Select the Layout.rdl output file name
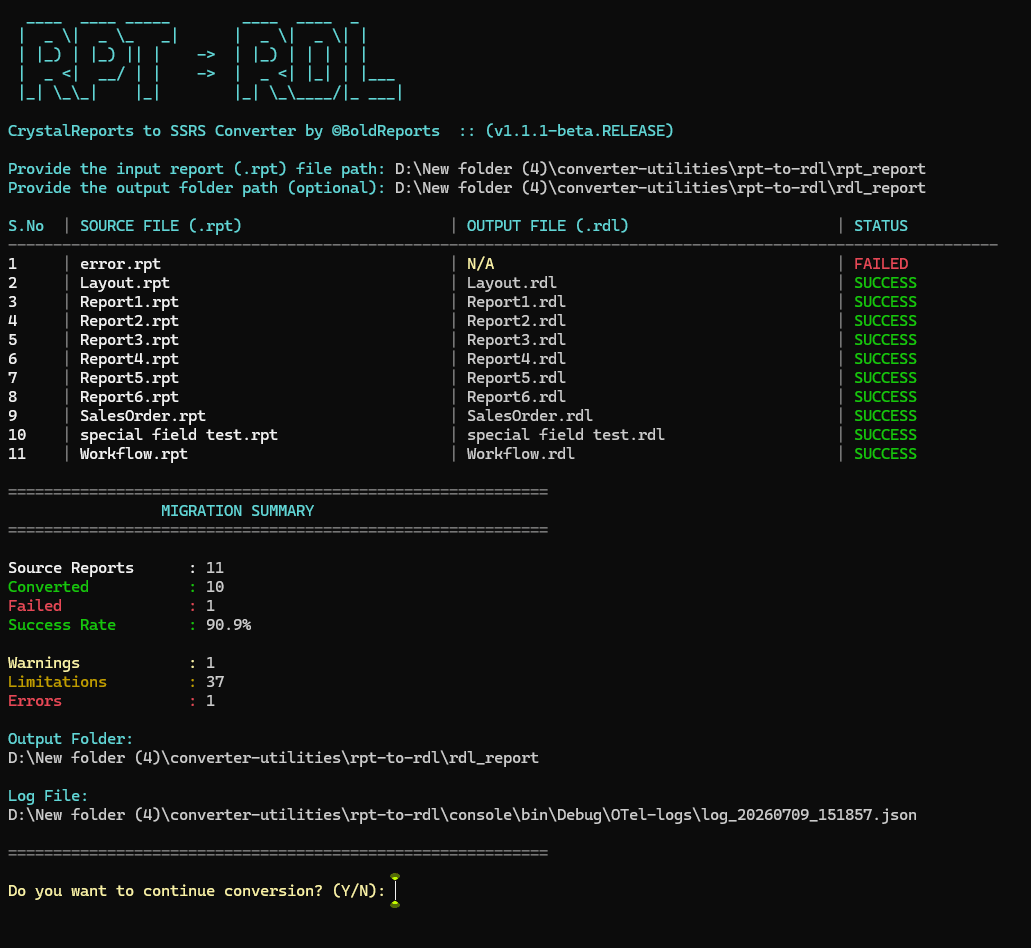This screenshot has width=1031, height=948. [x=512, y=283]
